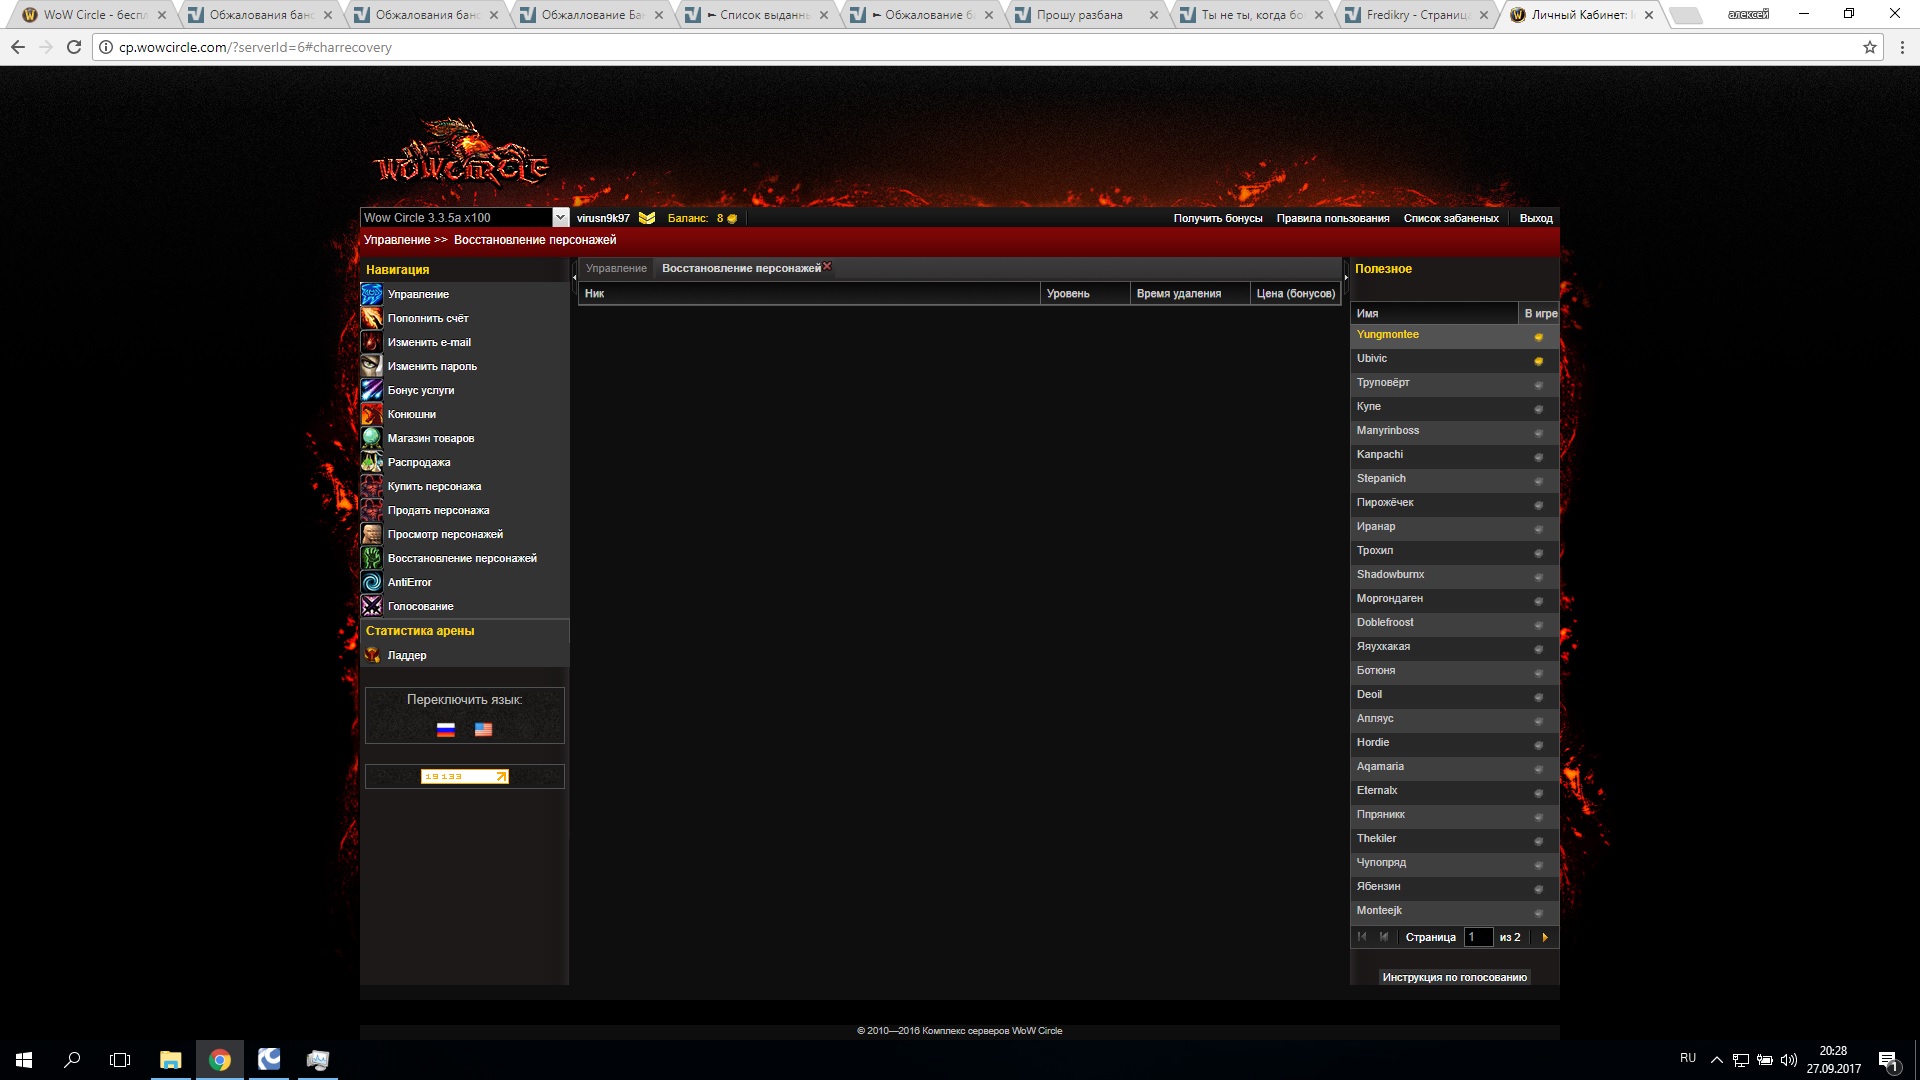1920x1080 pixels.
Task: Go to next page of vote list
Action: pos(1545,937)
